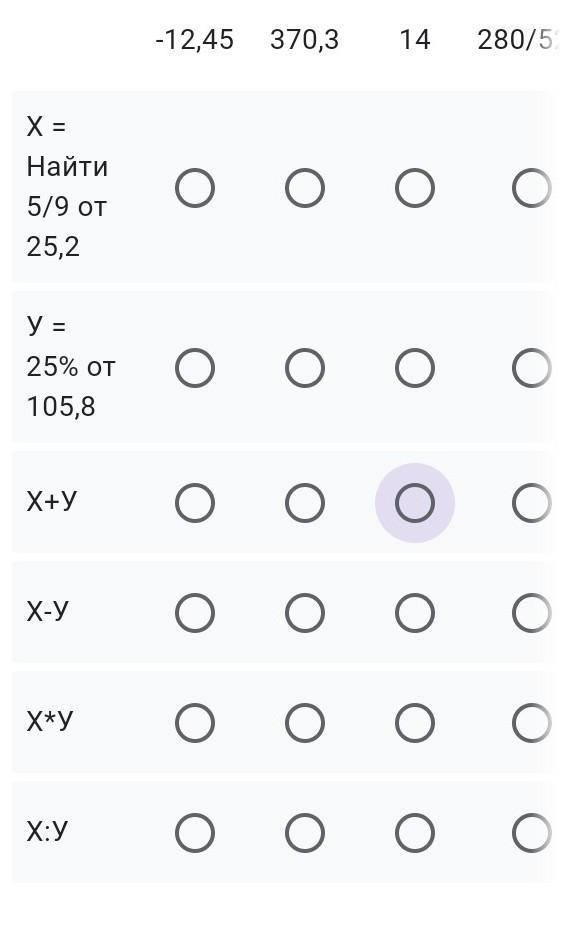Viewport: 576px width, 942px height.
Task: Tick -12,45 for X:У row
Action: (x=195, y=833)
